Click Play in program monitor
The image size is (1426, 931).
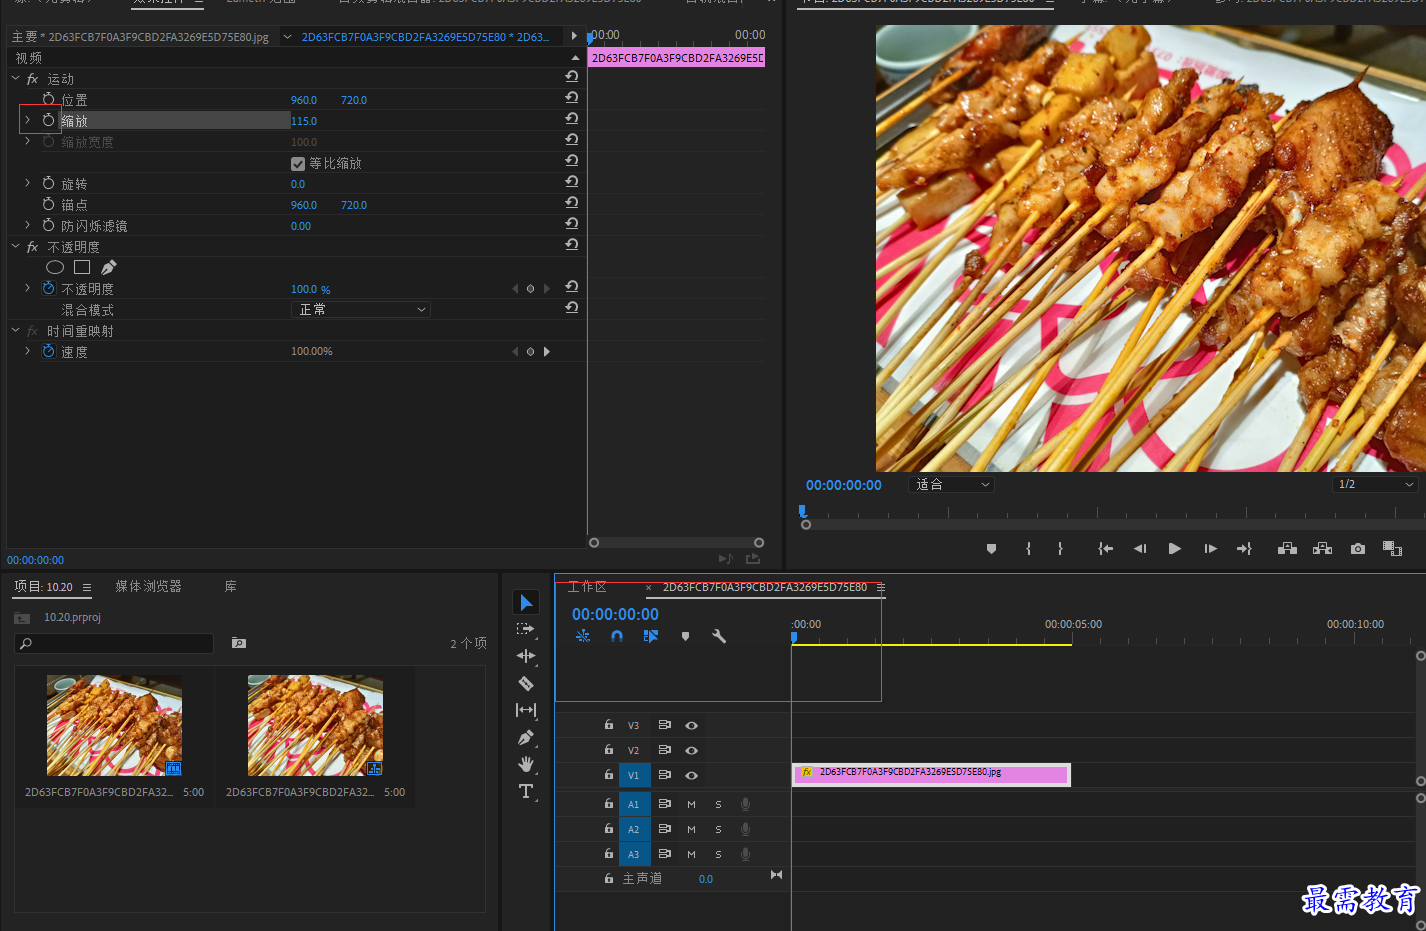1175,548
